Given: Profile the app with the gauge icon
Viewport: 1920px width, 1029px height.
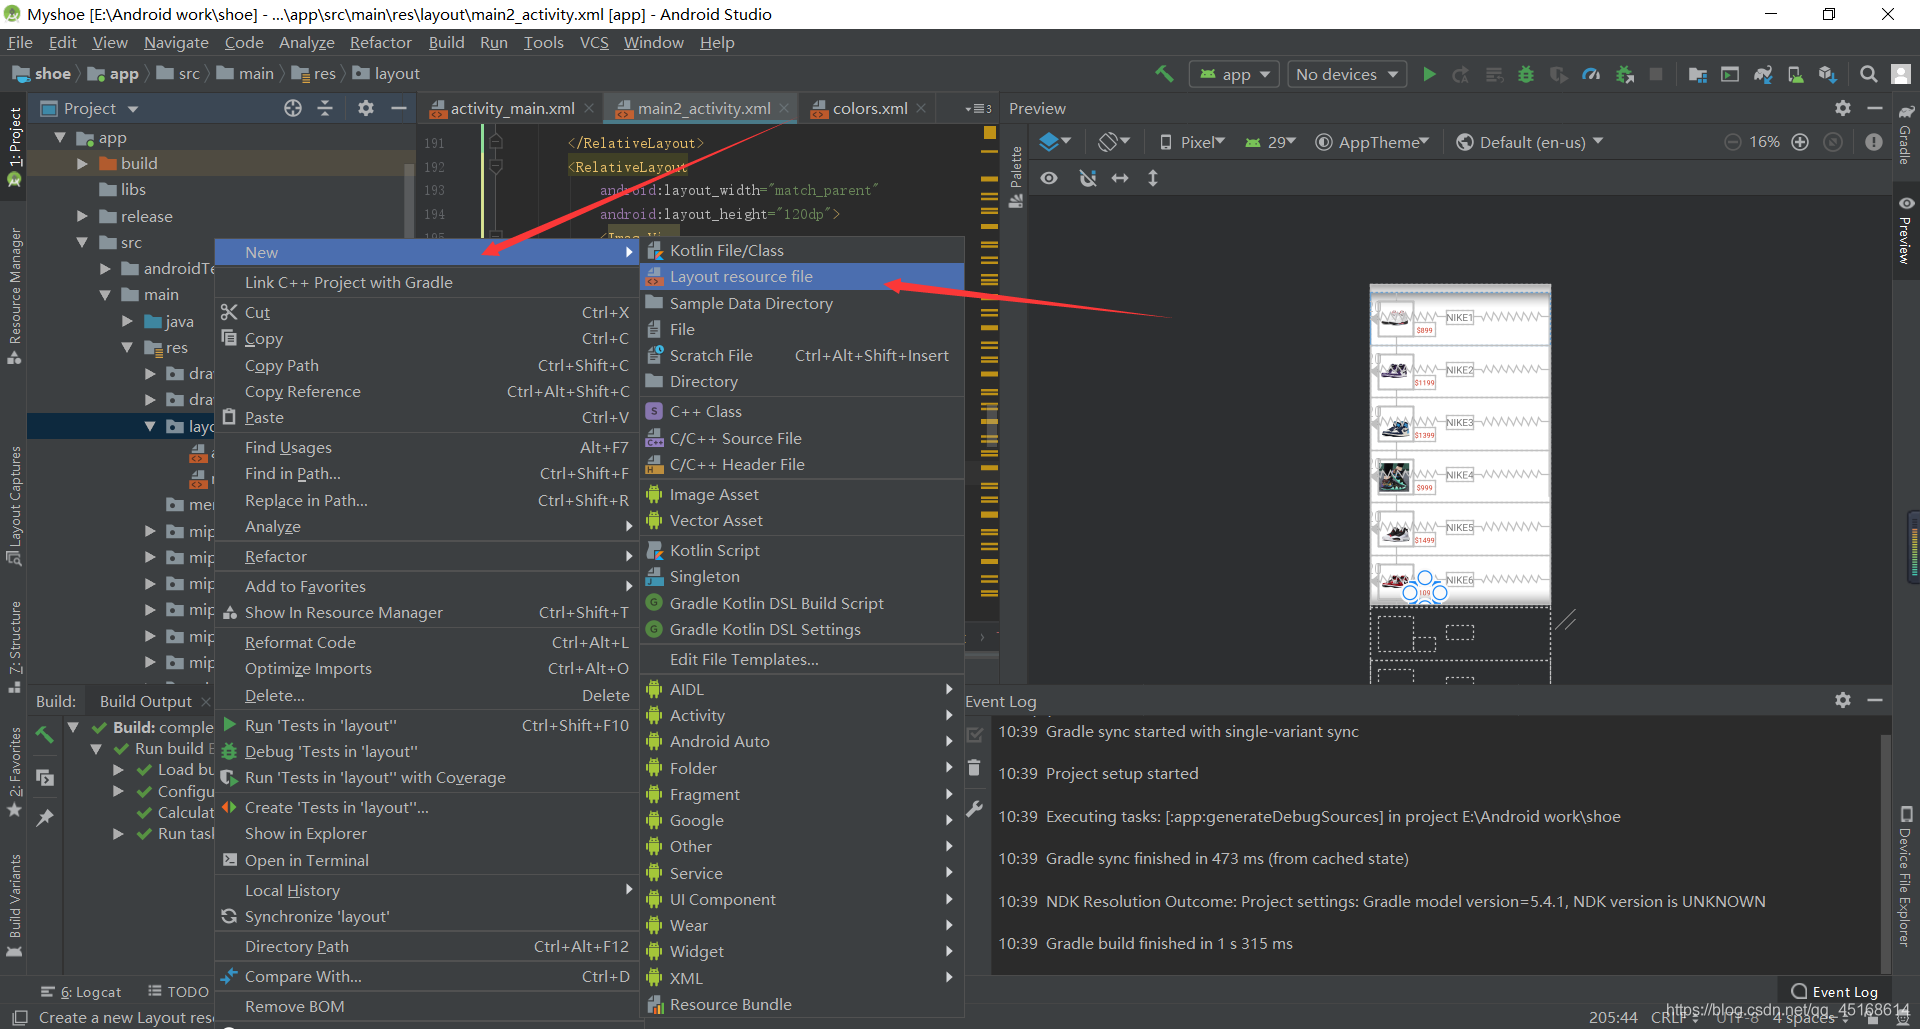Looking at the screenshot, I should [x=1591, y=74].
